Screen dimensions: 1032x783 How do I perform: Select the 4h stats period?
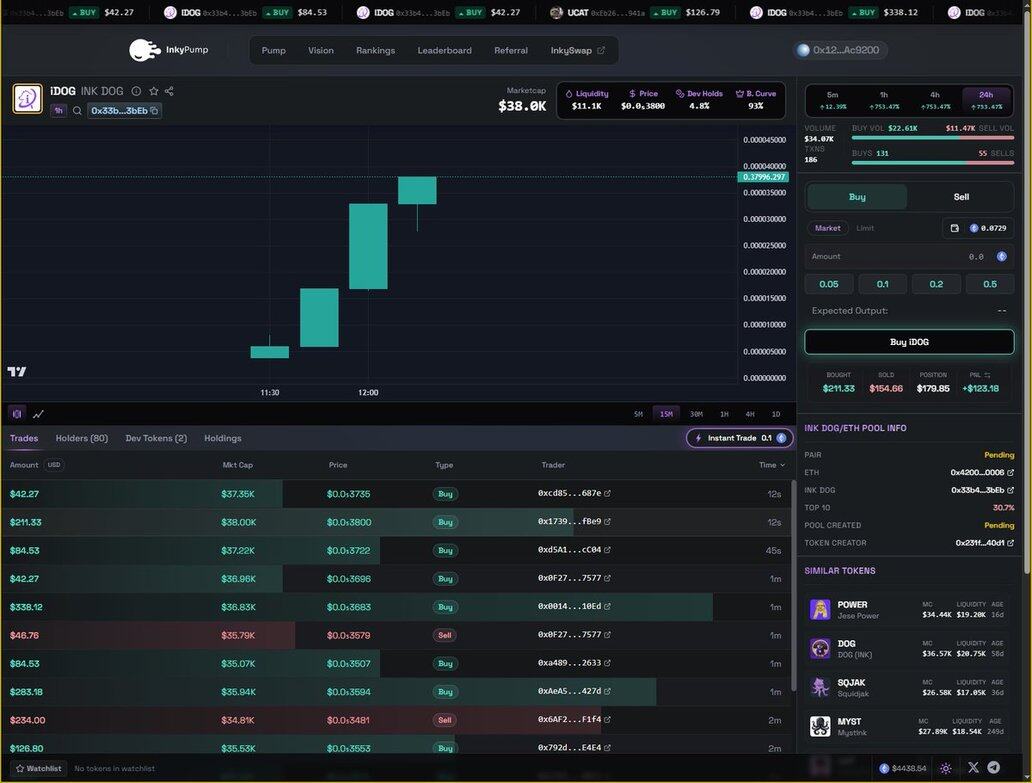tap(935, 100)
